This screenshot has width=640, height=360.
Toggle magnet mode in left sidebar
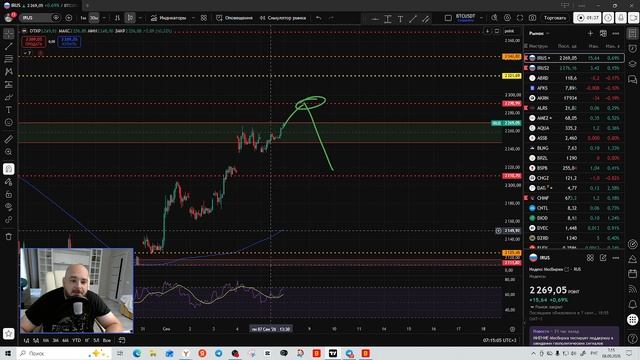pos(9,169)
